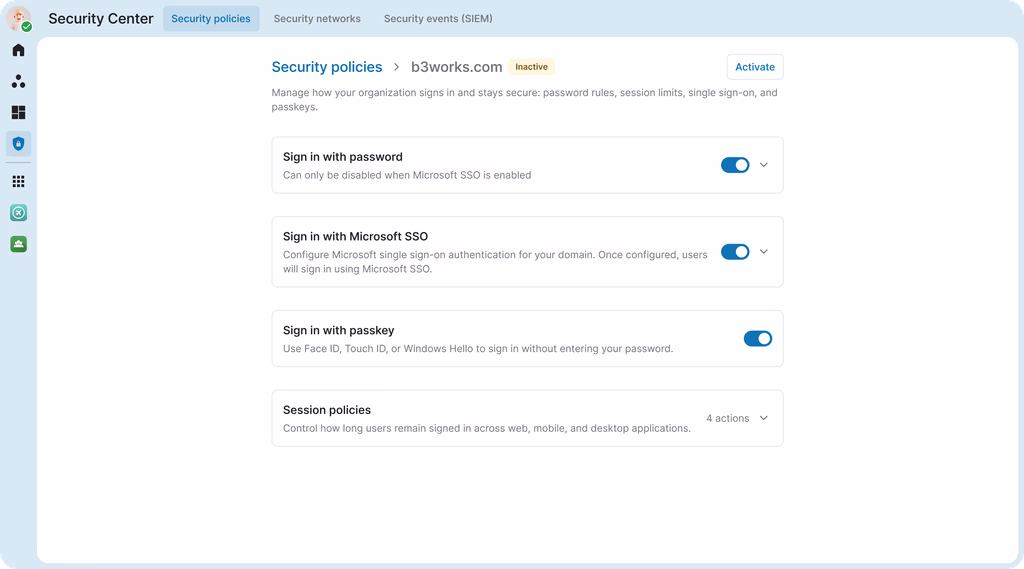The image size is (1024, 569).
Task: Expand the Microsoft SSO section chevron
Action: point(763,252)
